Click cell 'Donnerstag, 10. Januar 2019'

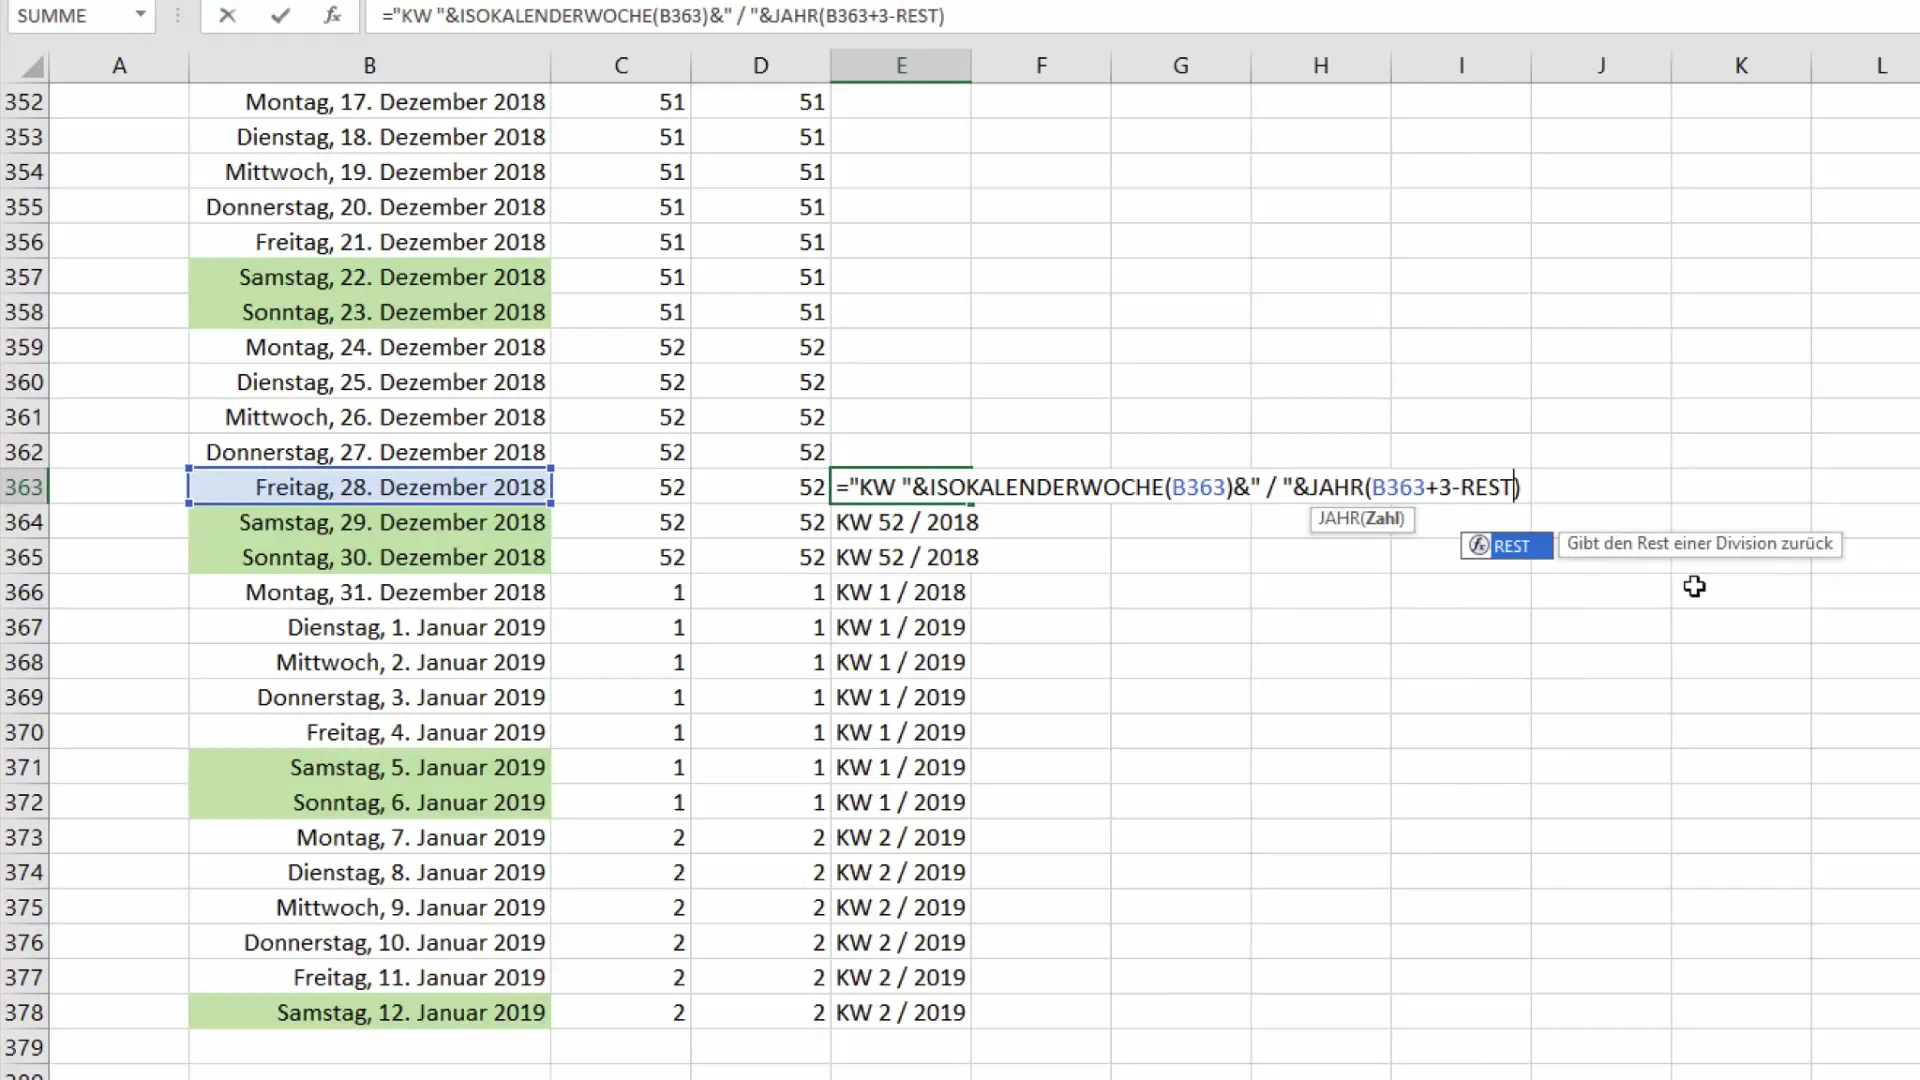click(x=370, y=942)
